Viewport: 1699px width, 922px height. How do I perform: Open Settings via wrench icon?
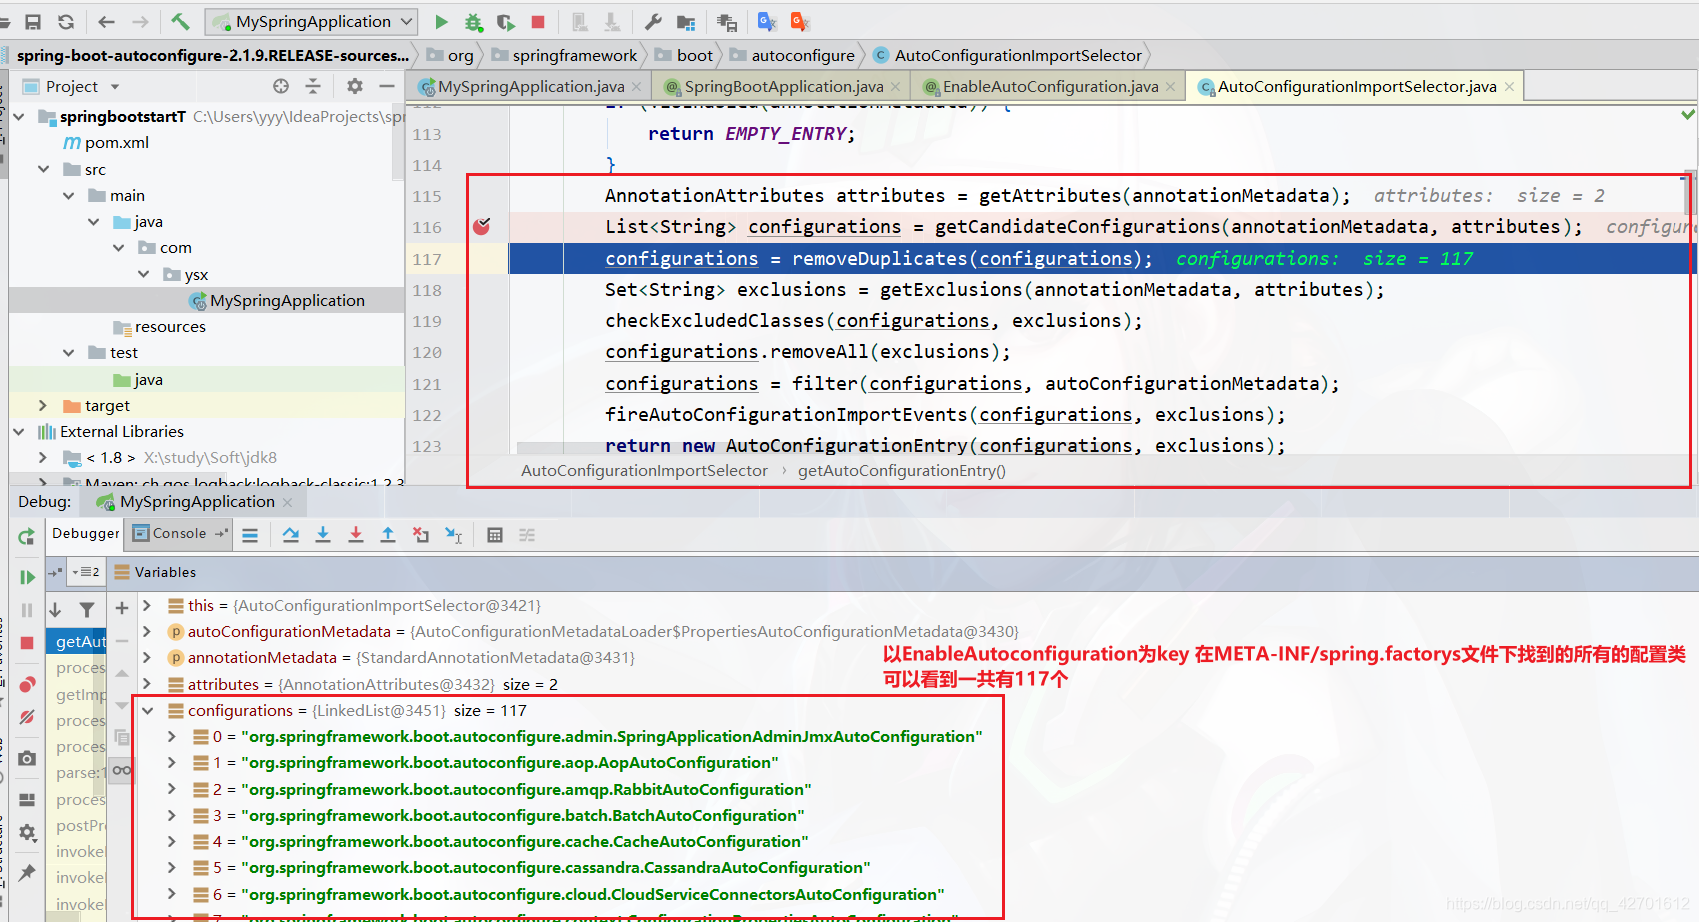[653, 21]
